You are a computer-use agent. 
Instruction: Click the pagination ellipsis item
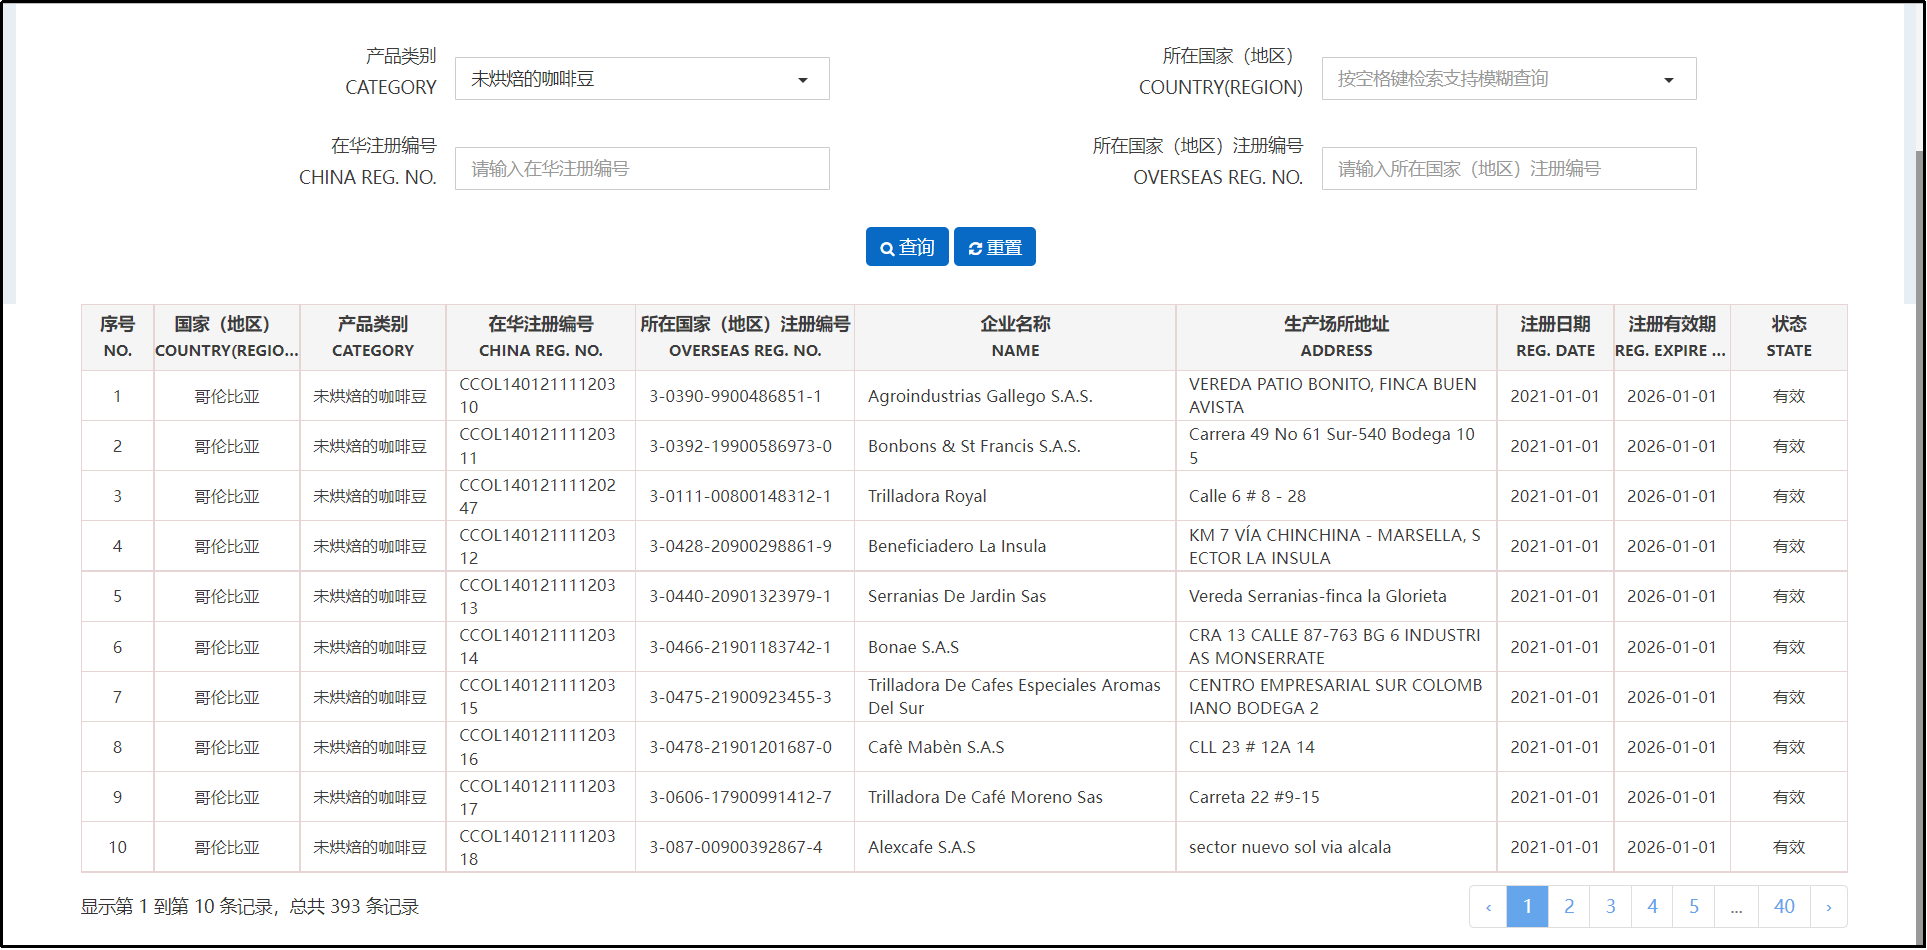point(1736,907)
